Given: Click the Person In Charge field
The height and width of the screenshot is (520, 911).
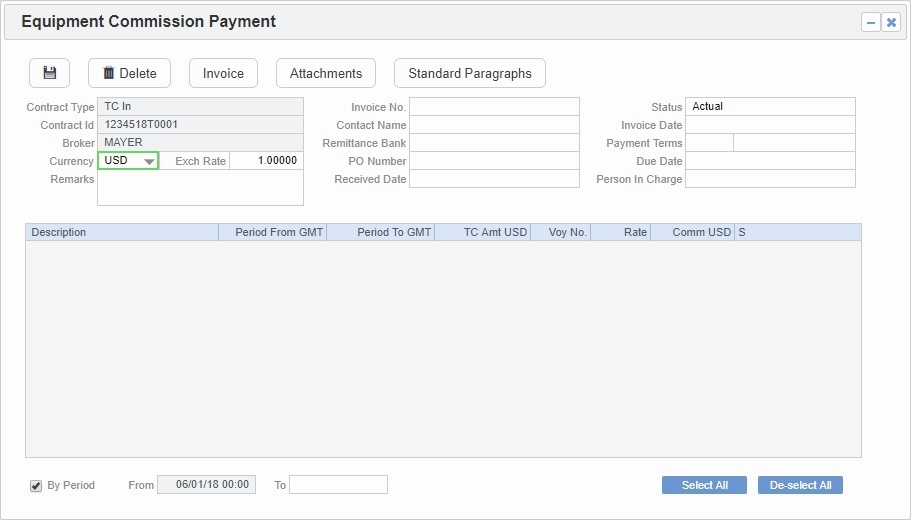Looking at the screenshot, I should click(x=770, y=179).
